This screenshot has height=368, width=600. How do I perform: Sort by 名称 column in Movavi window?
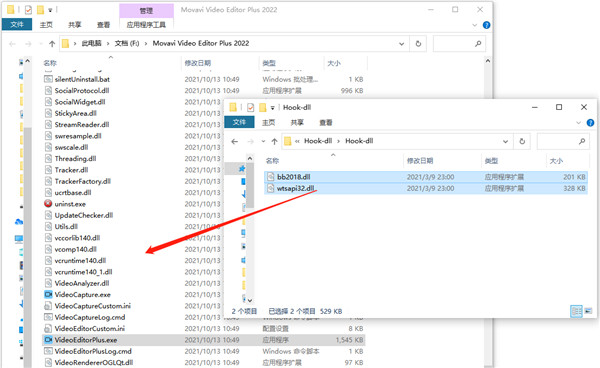click(50, 63)
